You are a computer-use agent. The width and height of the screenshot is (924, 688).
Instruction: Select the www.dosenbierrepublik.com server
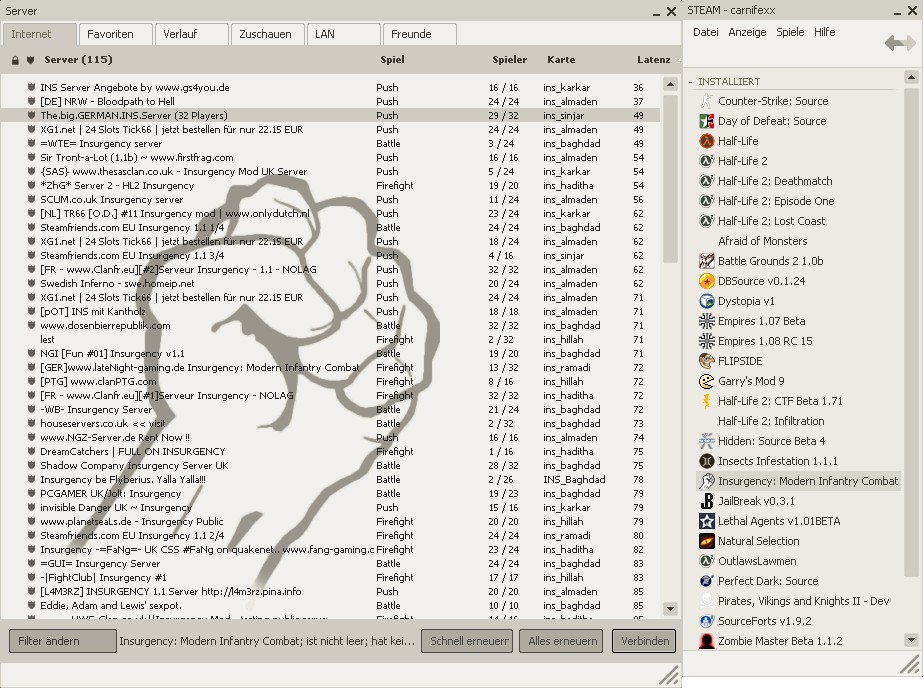[x=330, y=326]
